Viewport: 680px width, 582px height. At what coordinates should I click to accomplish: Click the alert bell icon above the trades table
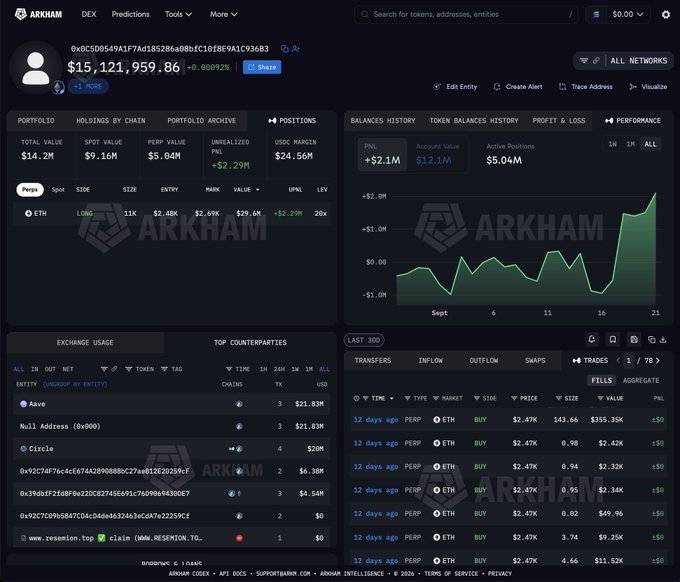[592, 340]
